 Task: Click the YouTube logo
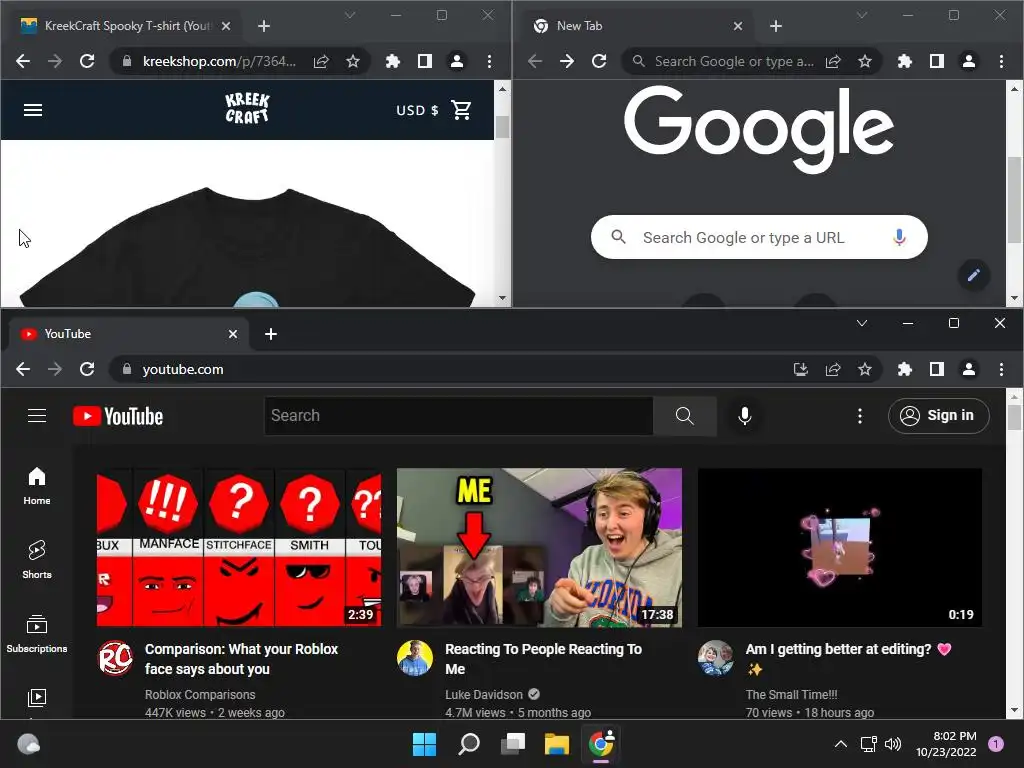click(118, 416)
